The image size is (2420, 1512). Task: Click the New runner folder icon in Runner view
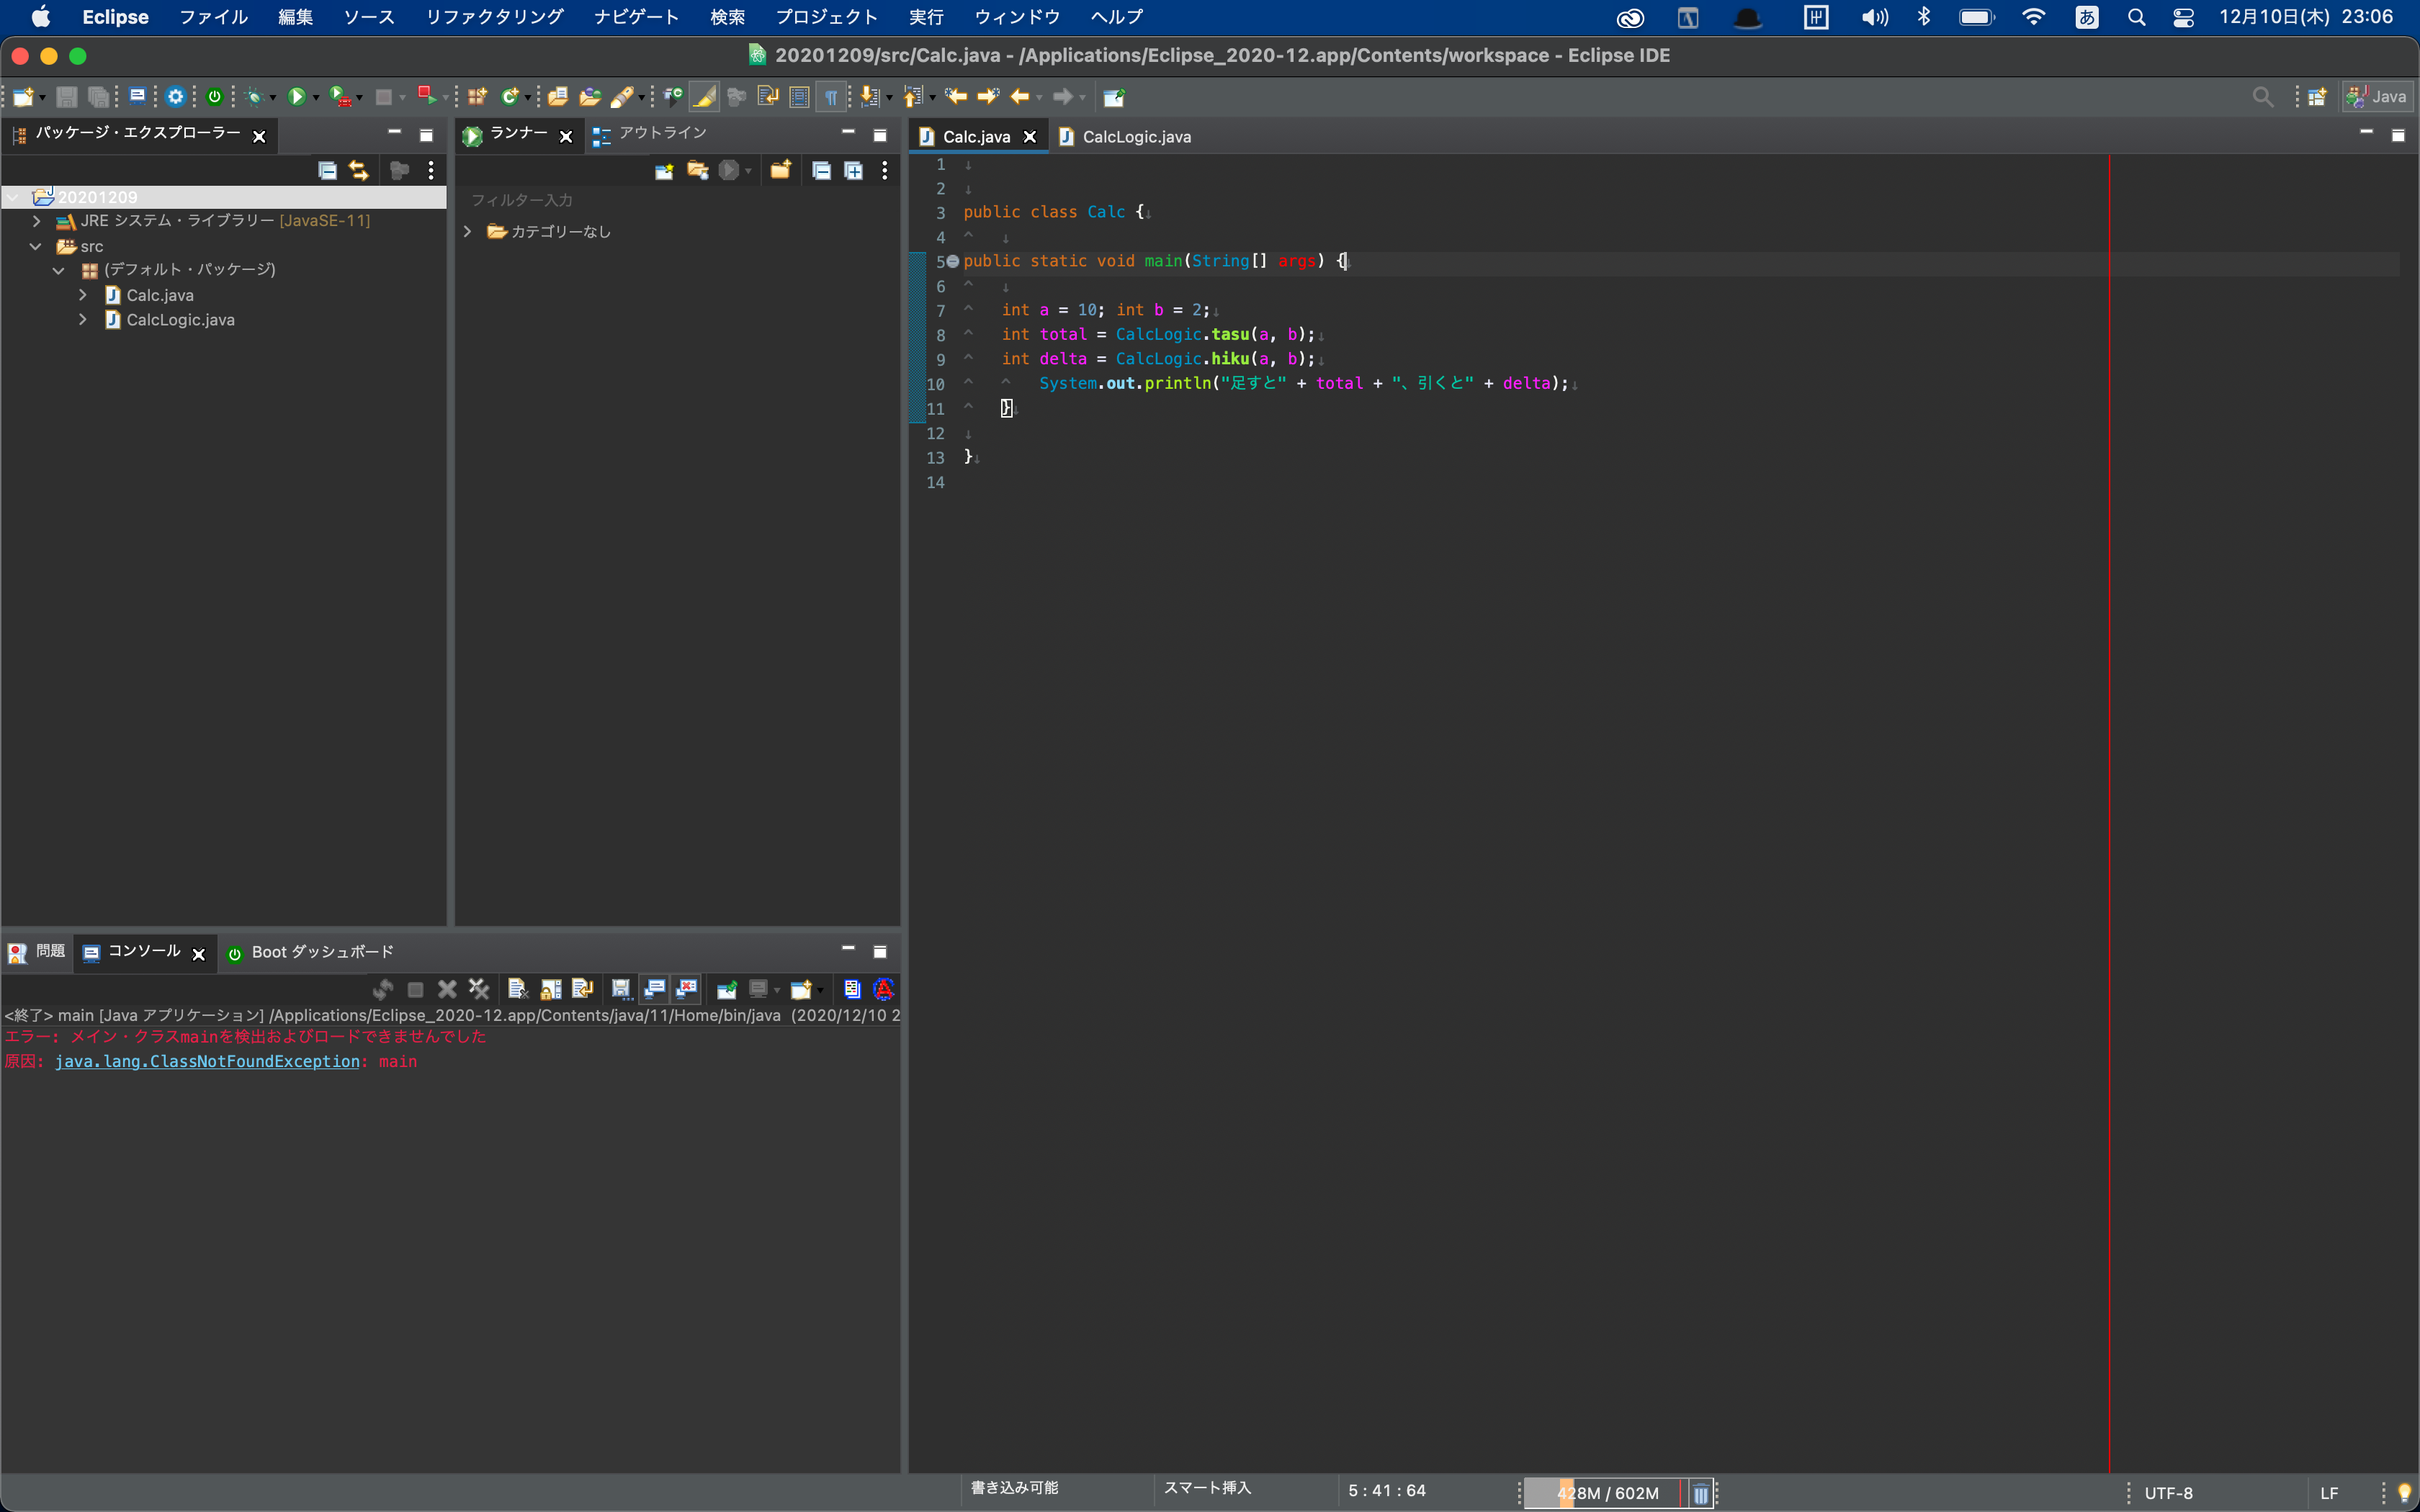(x=780, y=170)
